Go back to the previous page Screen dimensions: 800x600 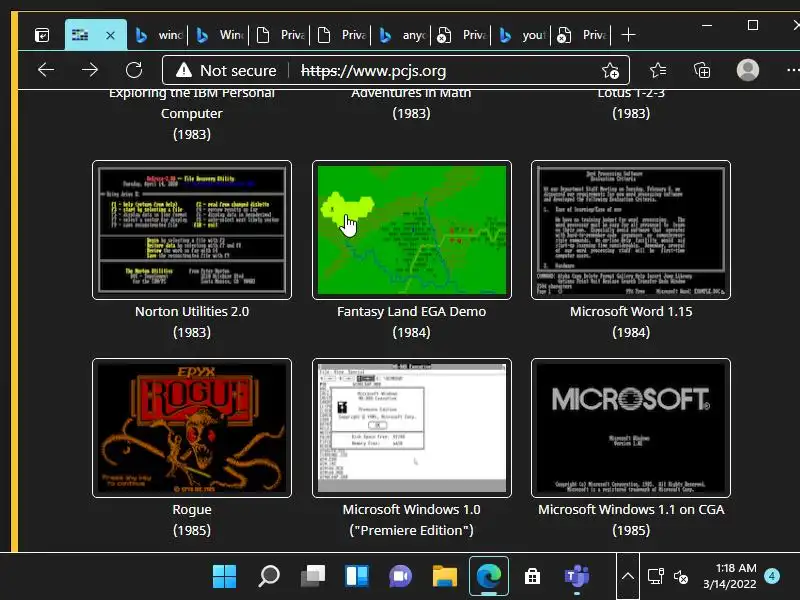click(x=46, y=70)
